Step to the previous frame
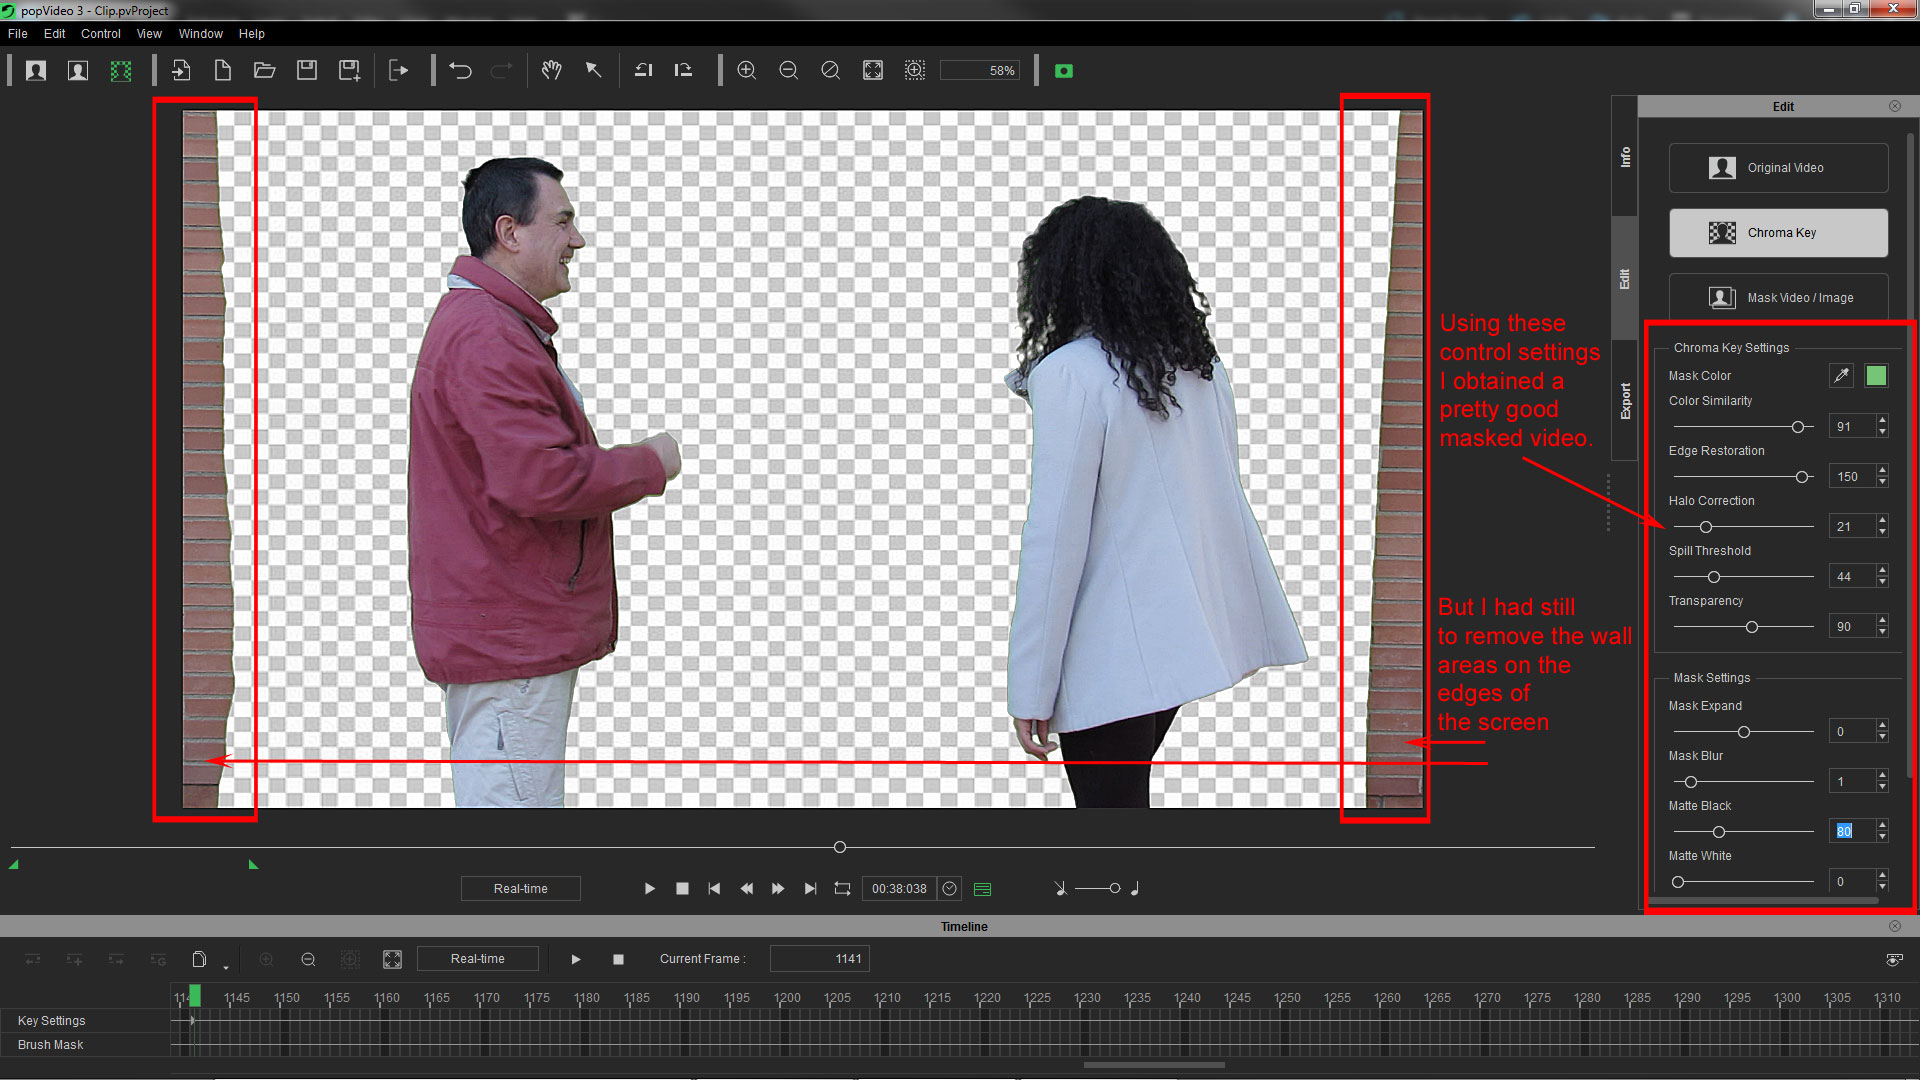Image resolution: width=1920 pixels, height=1080 pixels. 746,888
